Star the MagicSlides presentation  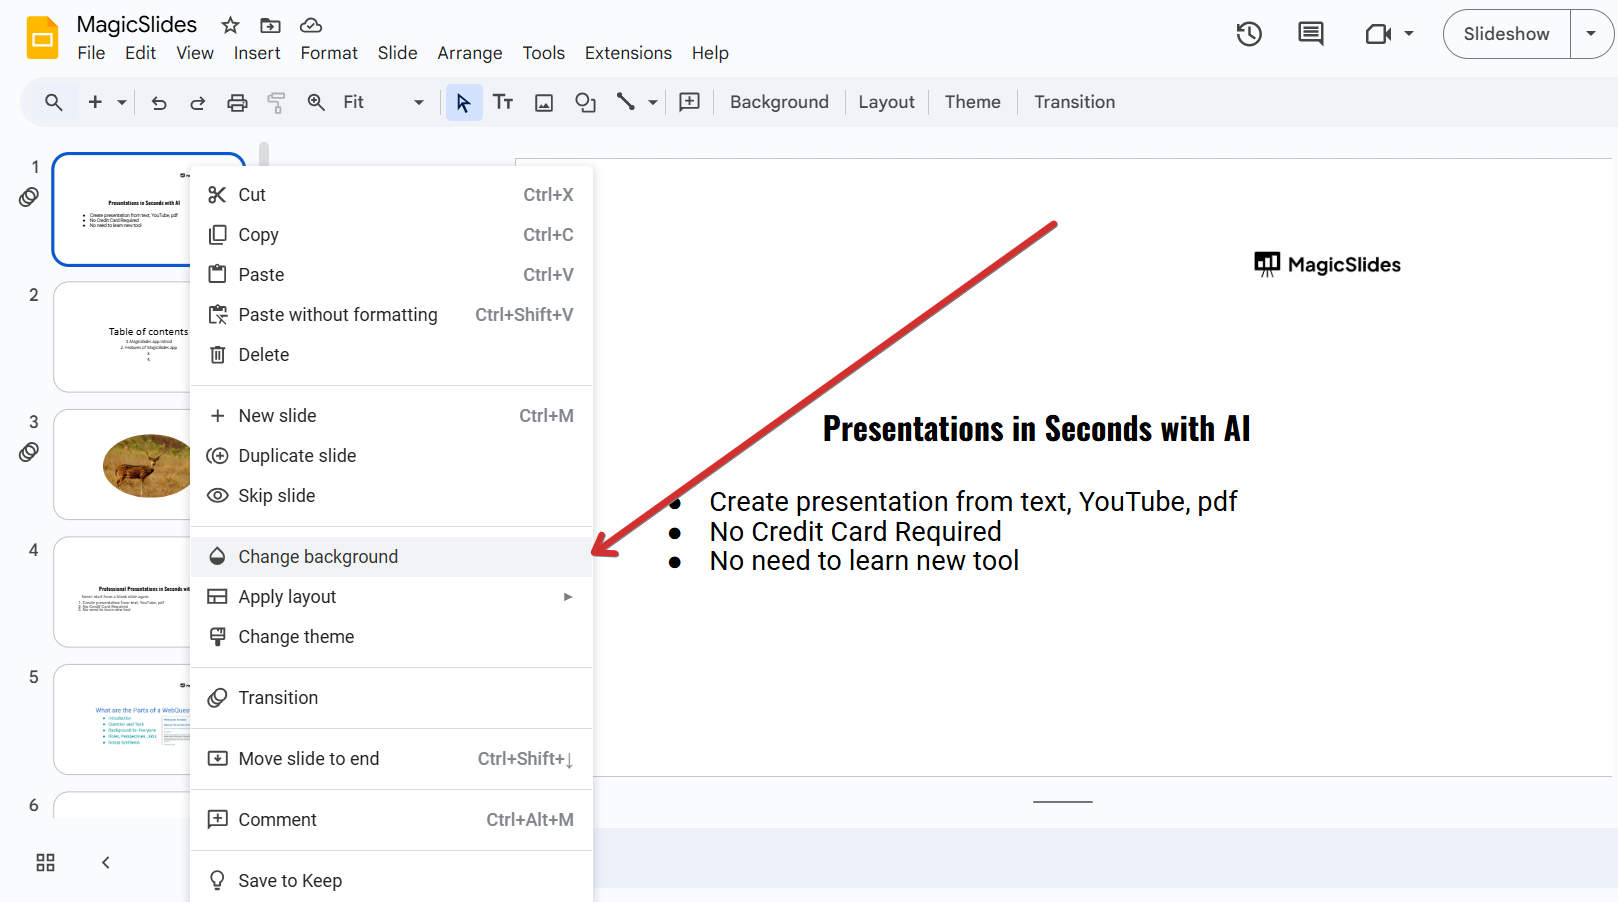[230, 25]
